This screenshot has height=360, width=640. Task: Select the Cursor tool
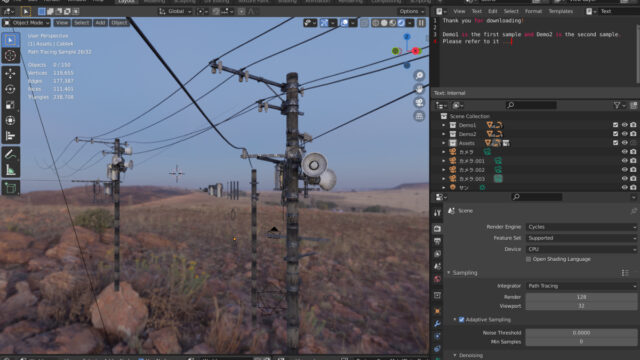[10, 56]
